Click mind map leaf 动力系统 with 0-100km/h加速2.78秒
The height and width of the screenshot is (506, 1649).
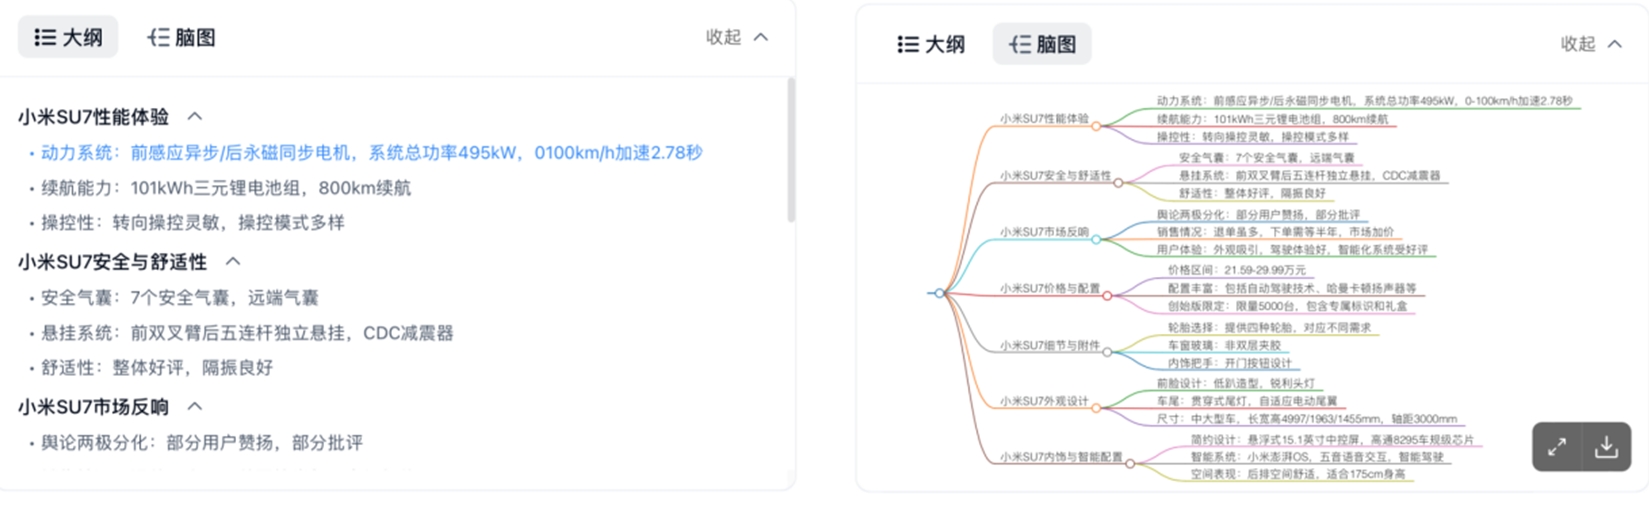tap(1364, 101)
